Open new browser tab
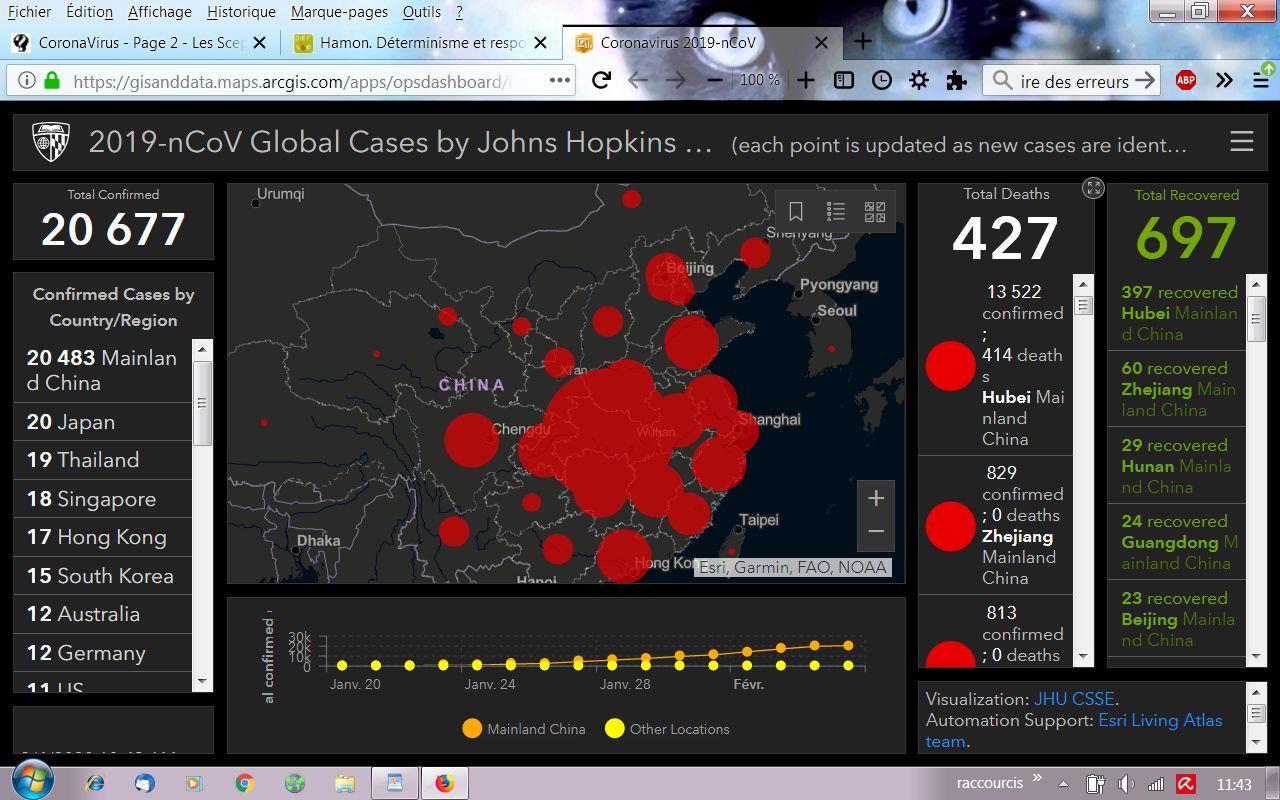This screenshot has height=800, width=1280. pyautogui.click(x=863, y=42)
